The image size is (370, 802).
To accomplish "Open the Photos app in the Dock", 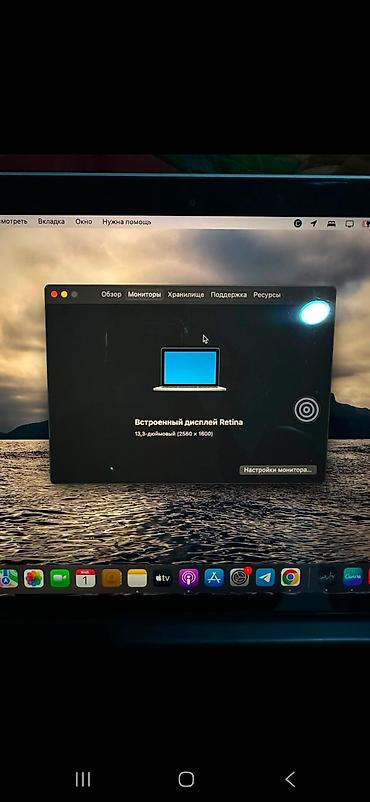I will [34, 578].
